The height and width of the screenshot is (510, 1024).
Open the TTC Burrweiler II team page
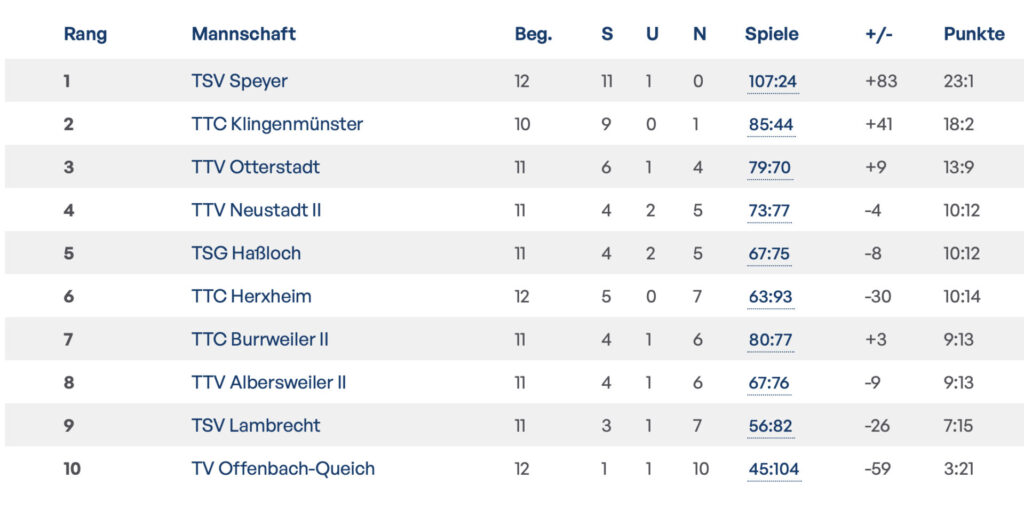coord(259,339)
